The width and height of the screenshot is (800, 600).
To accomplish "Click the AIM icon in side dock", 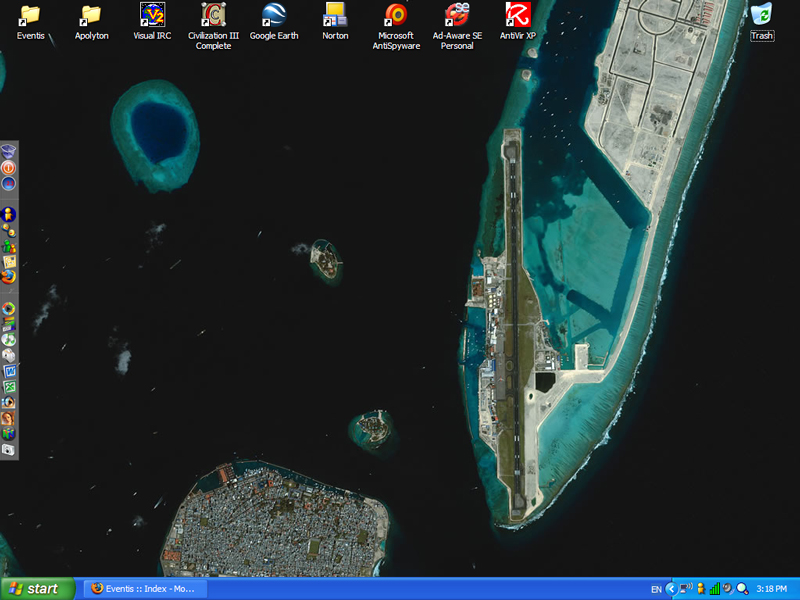I will pyautogui.click(x=9, y=214).
